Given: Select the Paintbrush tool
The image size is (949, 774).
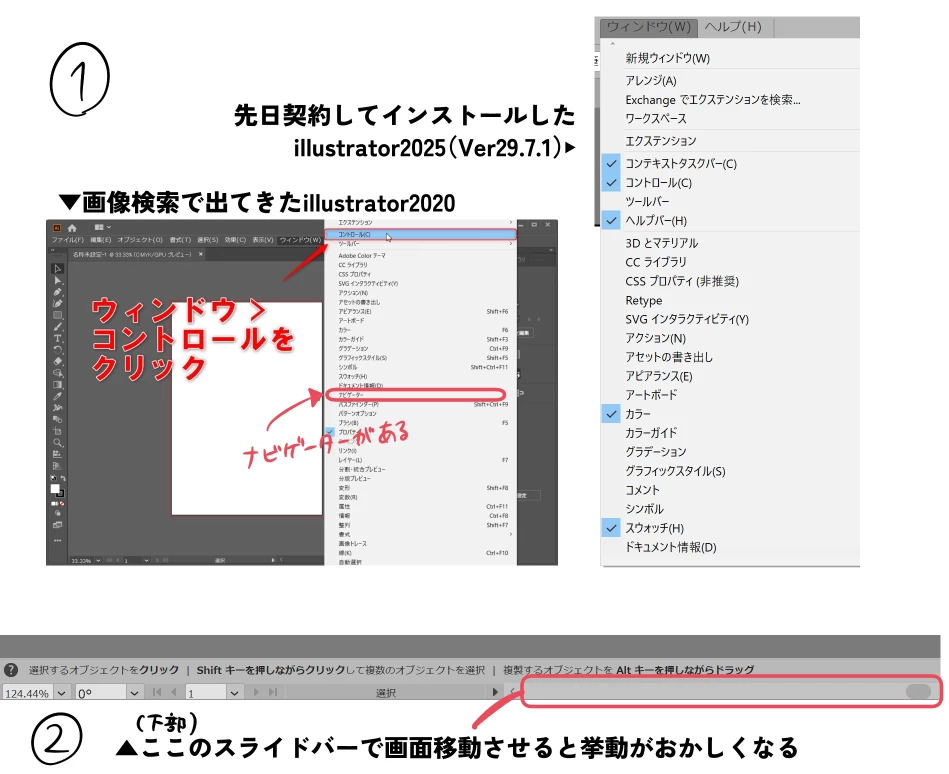Looking at the screenshot, I should pyautogui.click(x=57, y=327).
